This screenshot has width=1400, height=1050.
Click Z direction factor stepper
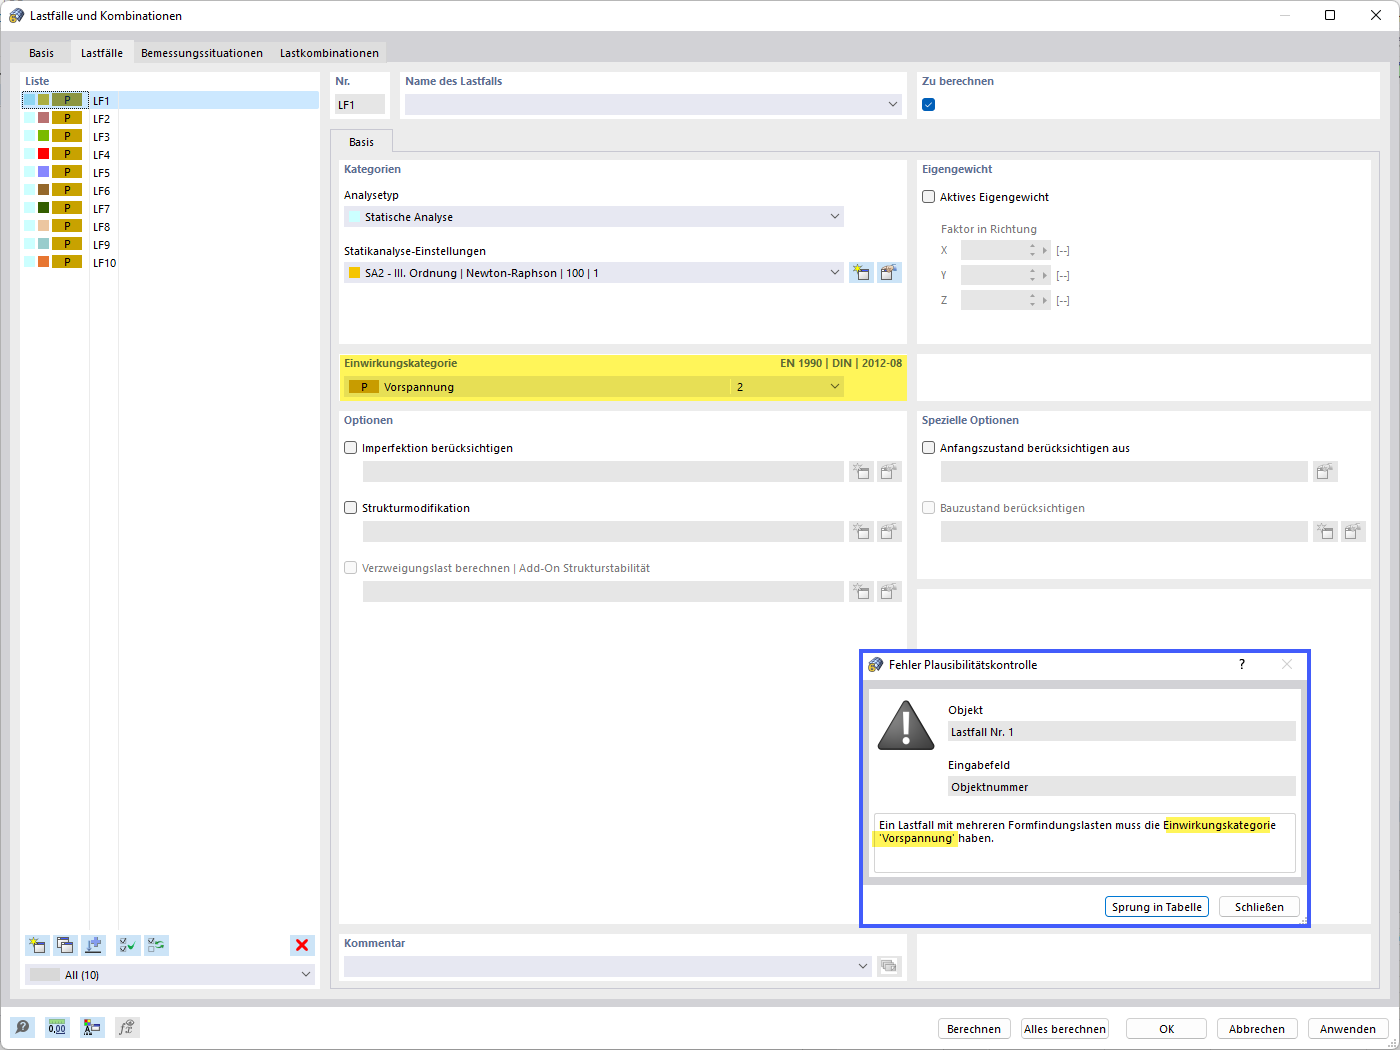pyautogui.click(x=1033, y=300)
